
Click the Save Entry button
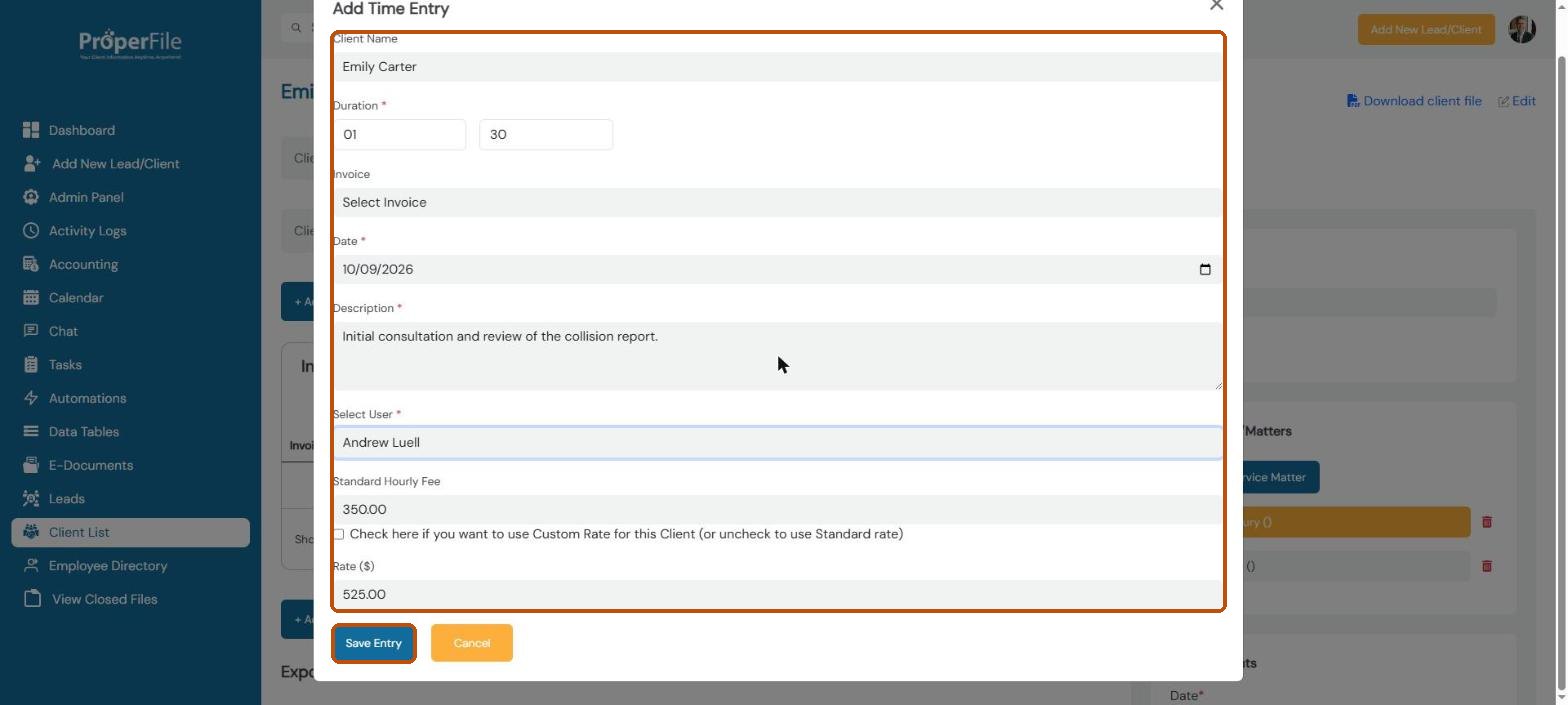(x=373, y=643)
